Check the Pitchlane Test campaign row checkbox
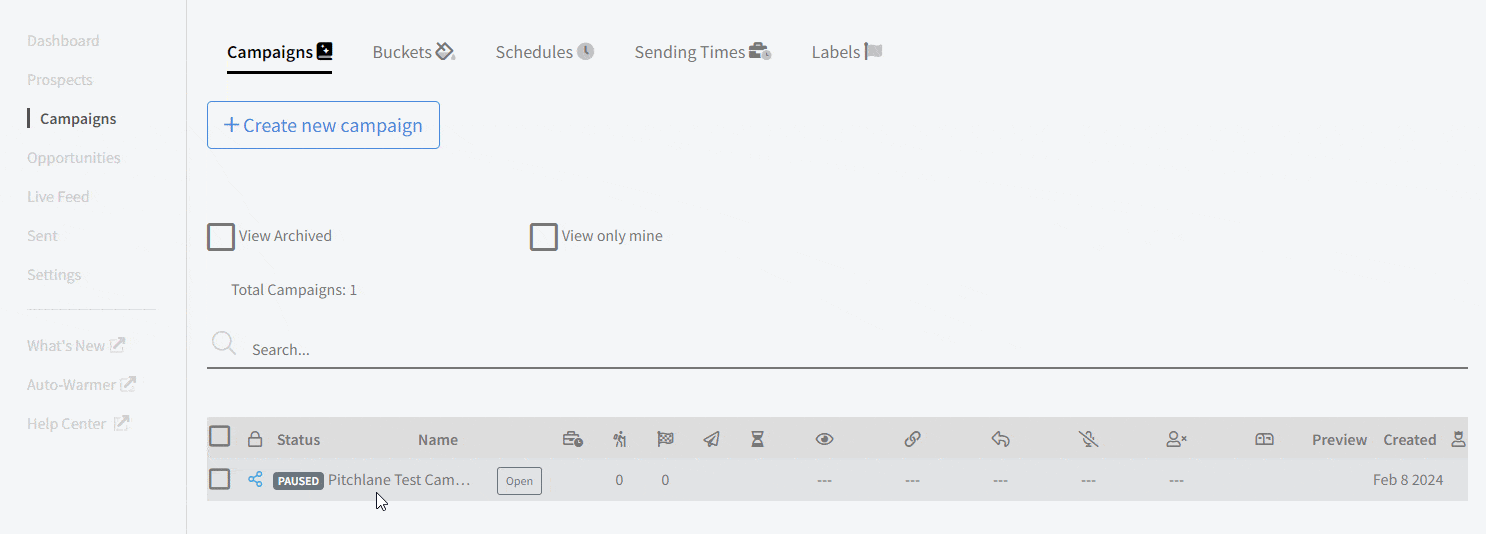The image size is (1486, 534). pos(220,479)
